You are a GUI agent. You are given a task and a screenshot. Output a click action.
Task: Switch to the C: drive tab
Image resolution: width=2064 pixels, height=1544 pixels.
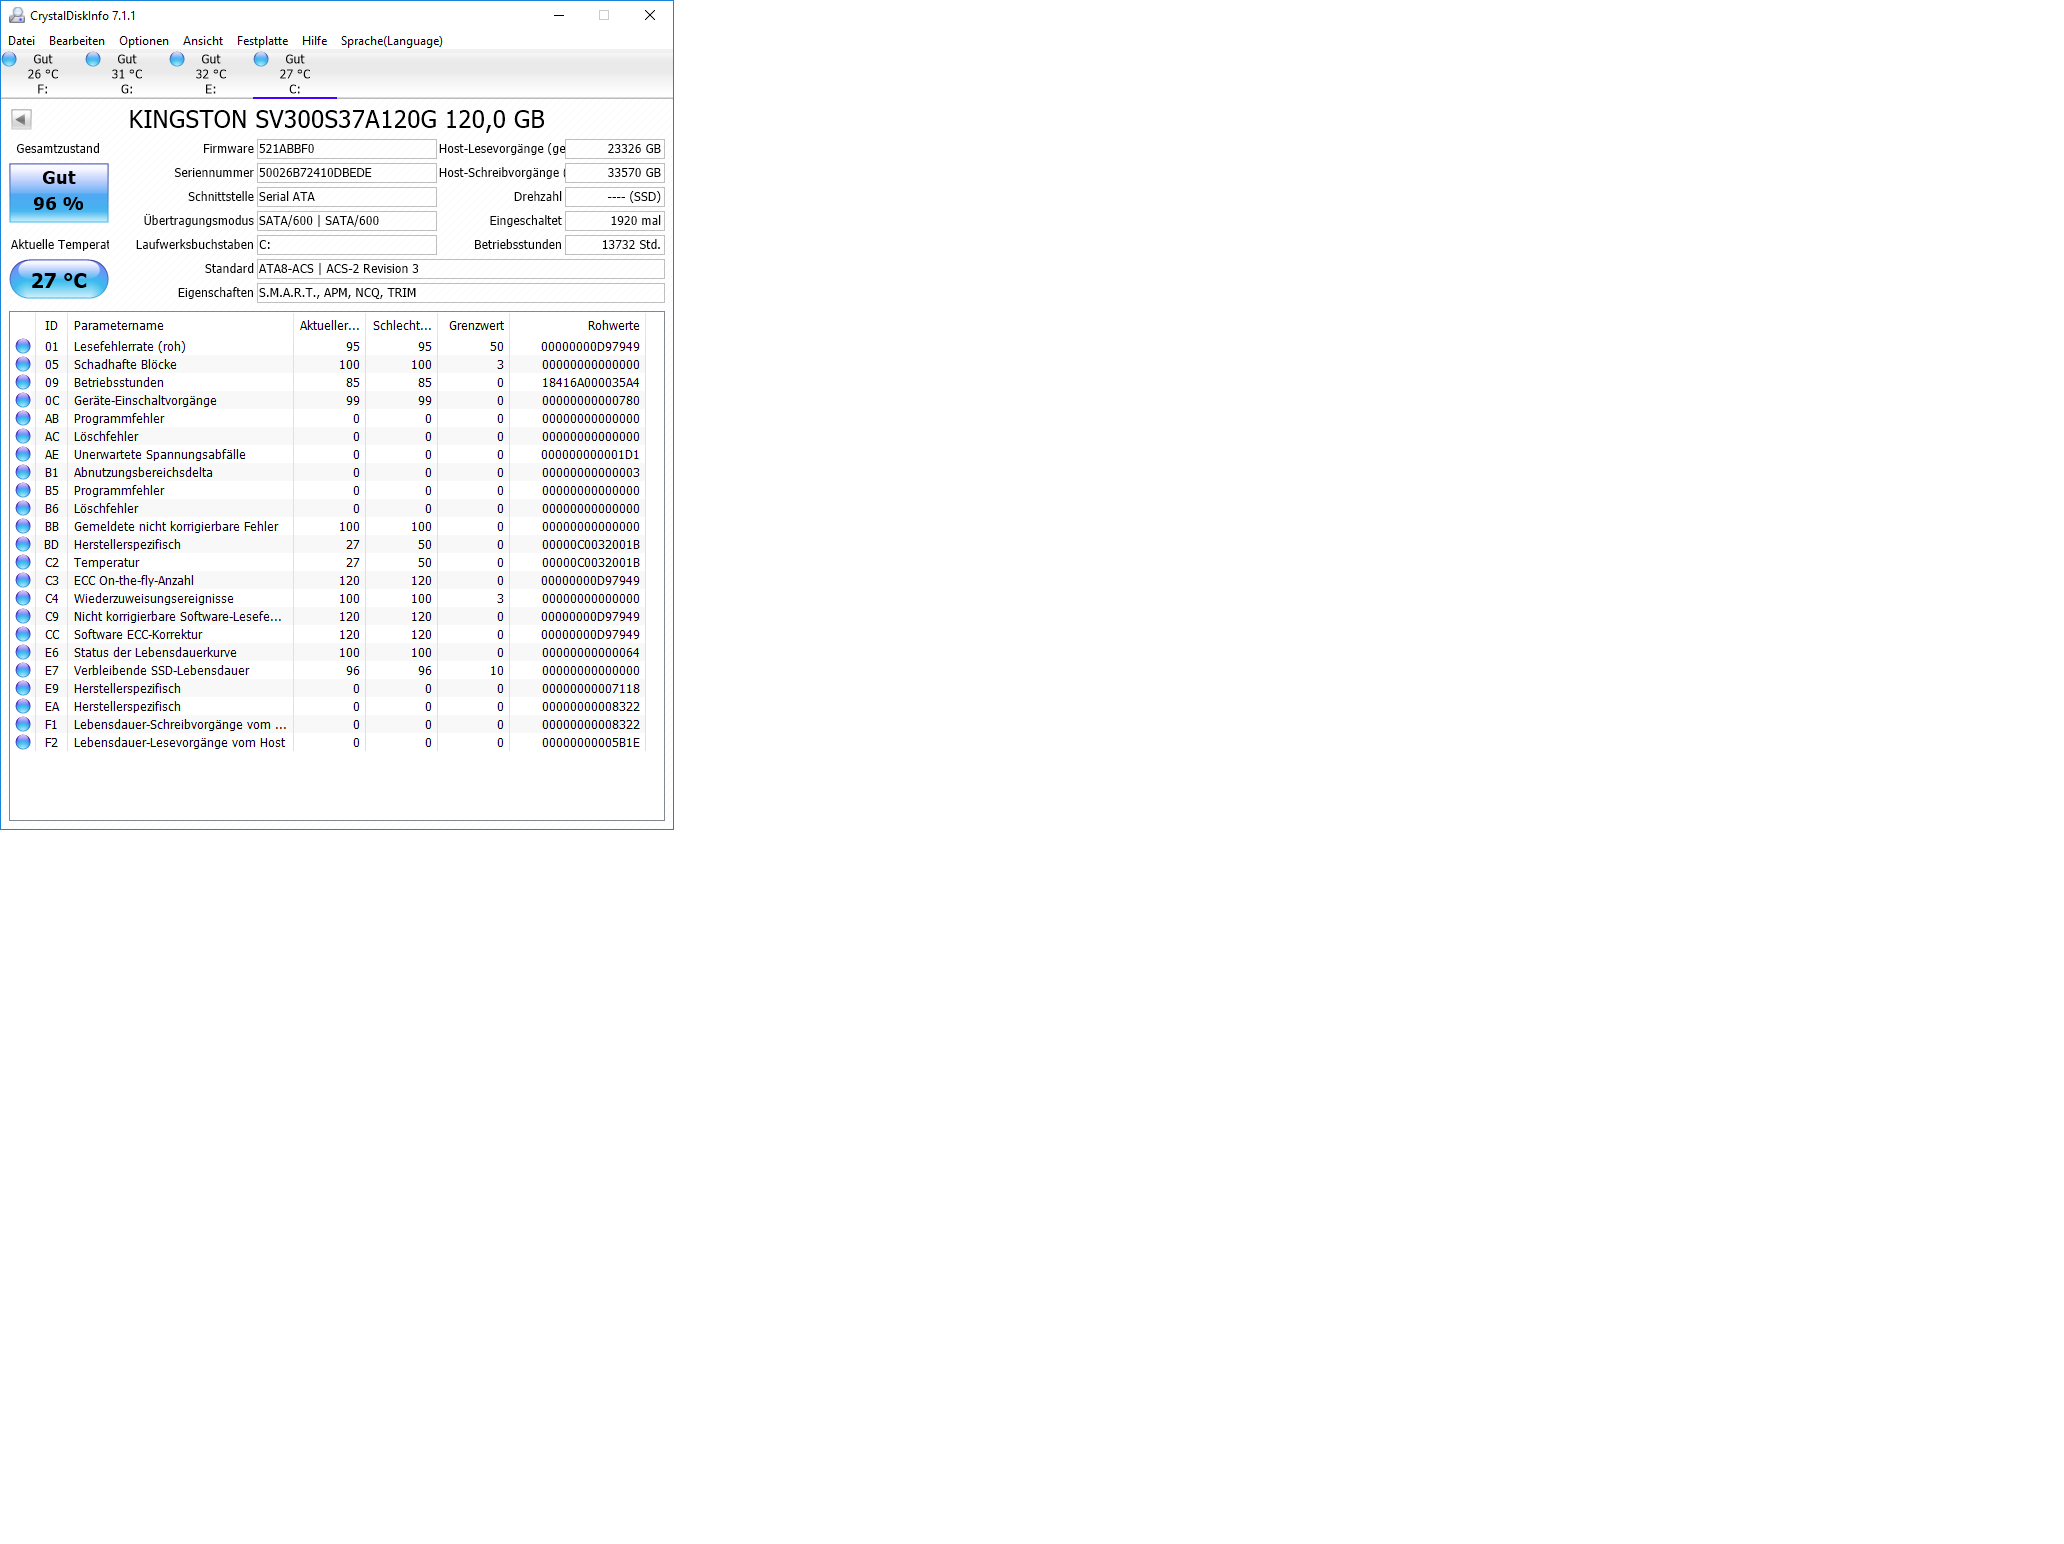[x=294, y=74]
